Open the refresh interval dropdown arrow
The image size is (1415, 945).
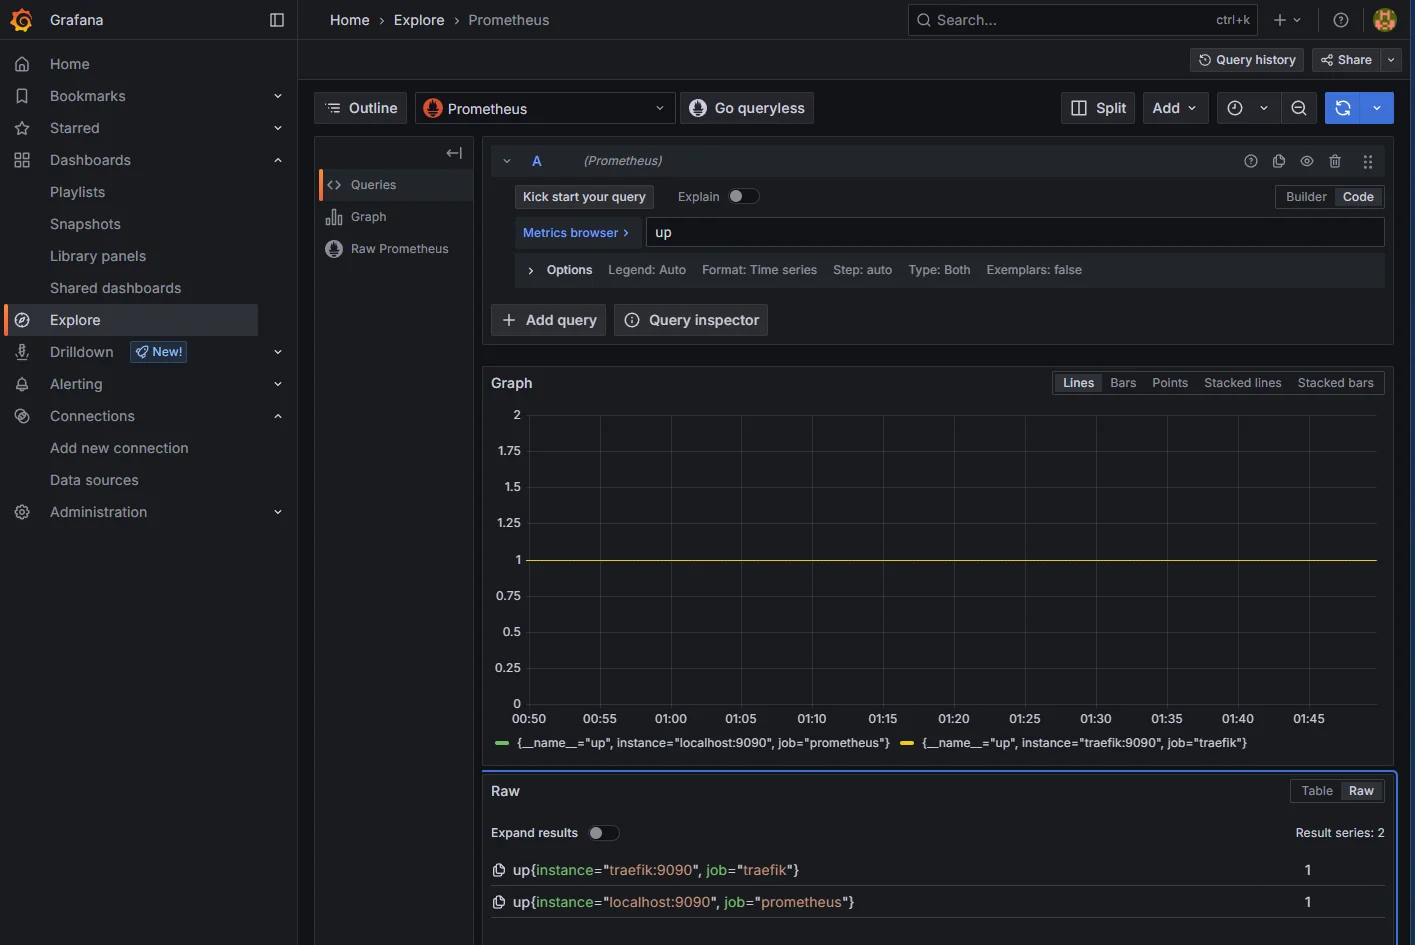(1377, 108)
